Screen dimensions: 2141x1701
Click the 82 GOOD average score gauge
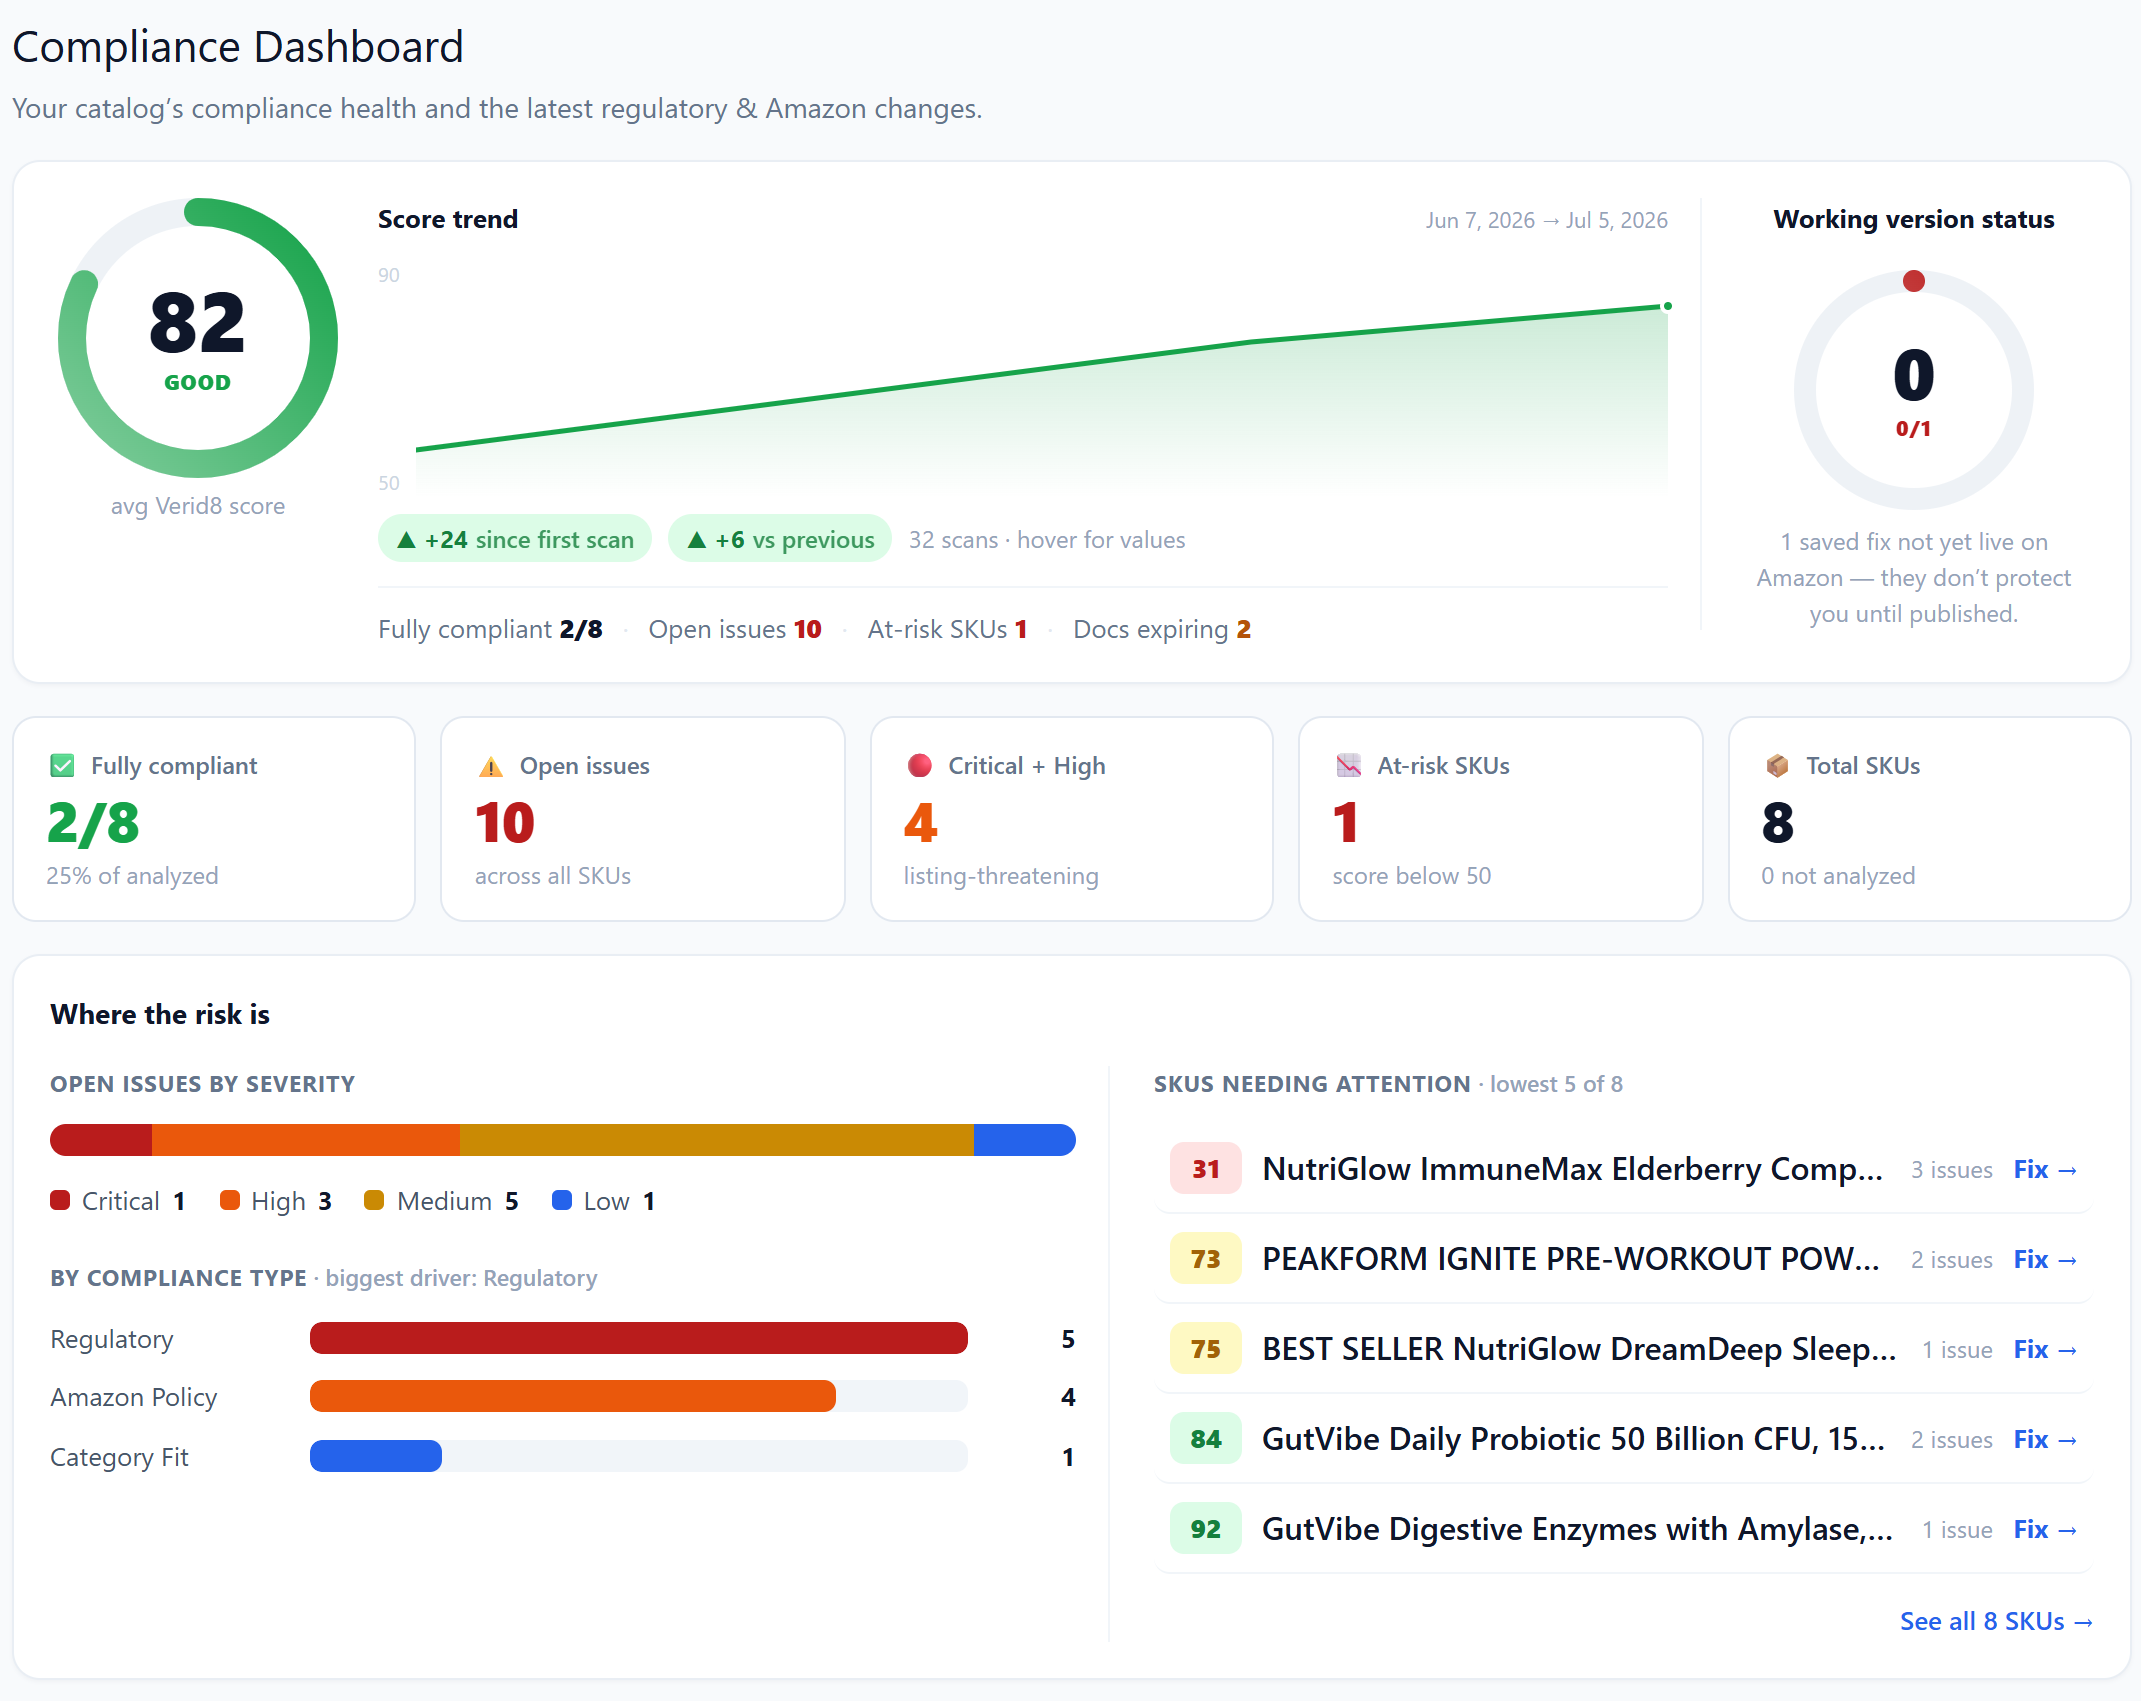click(198, 338)
